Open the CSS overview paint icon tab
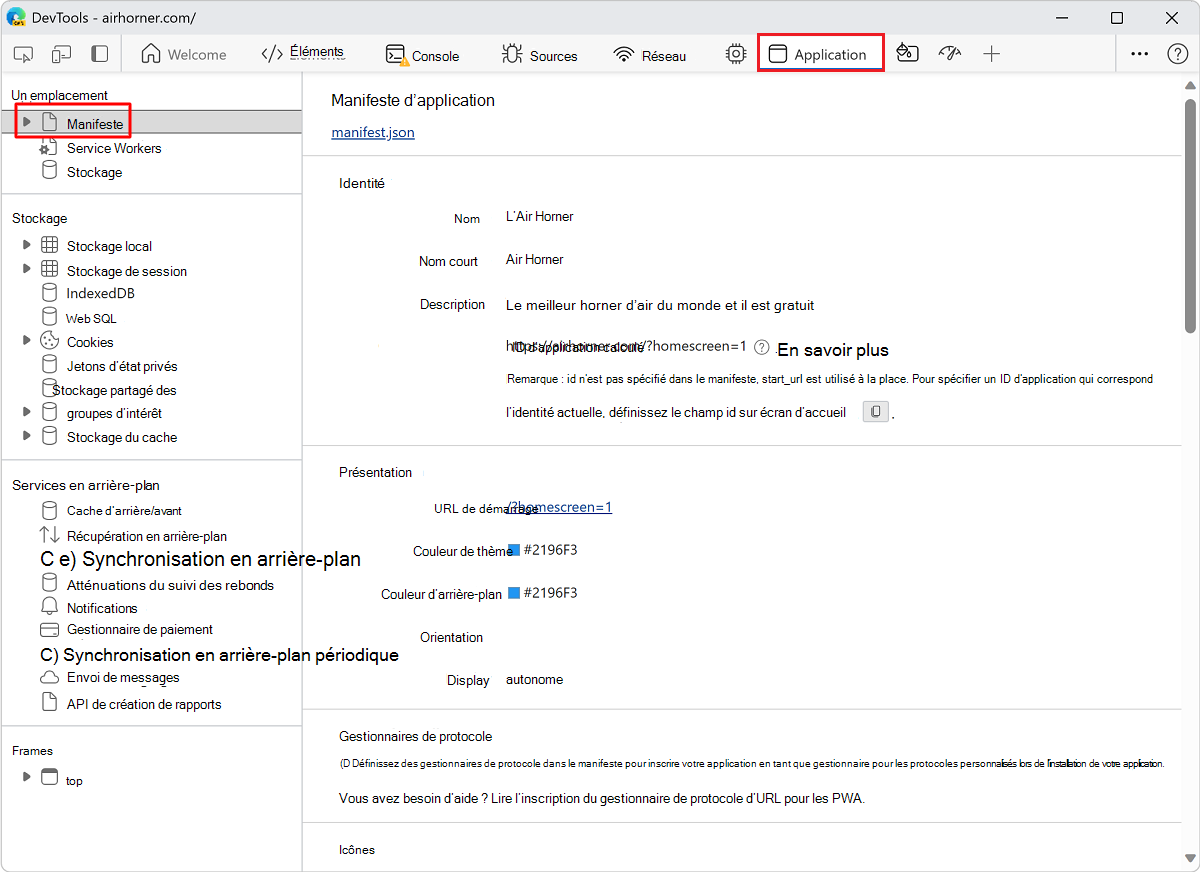 point(908,54)
